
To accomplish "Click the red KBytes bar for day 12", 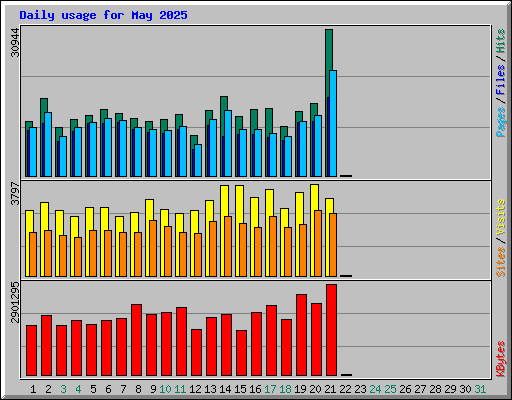I will 196,353.
